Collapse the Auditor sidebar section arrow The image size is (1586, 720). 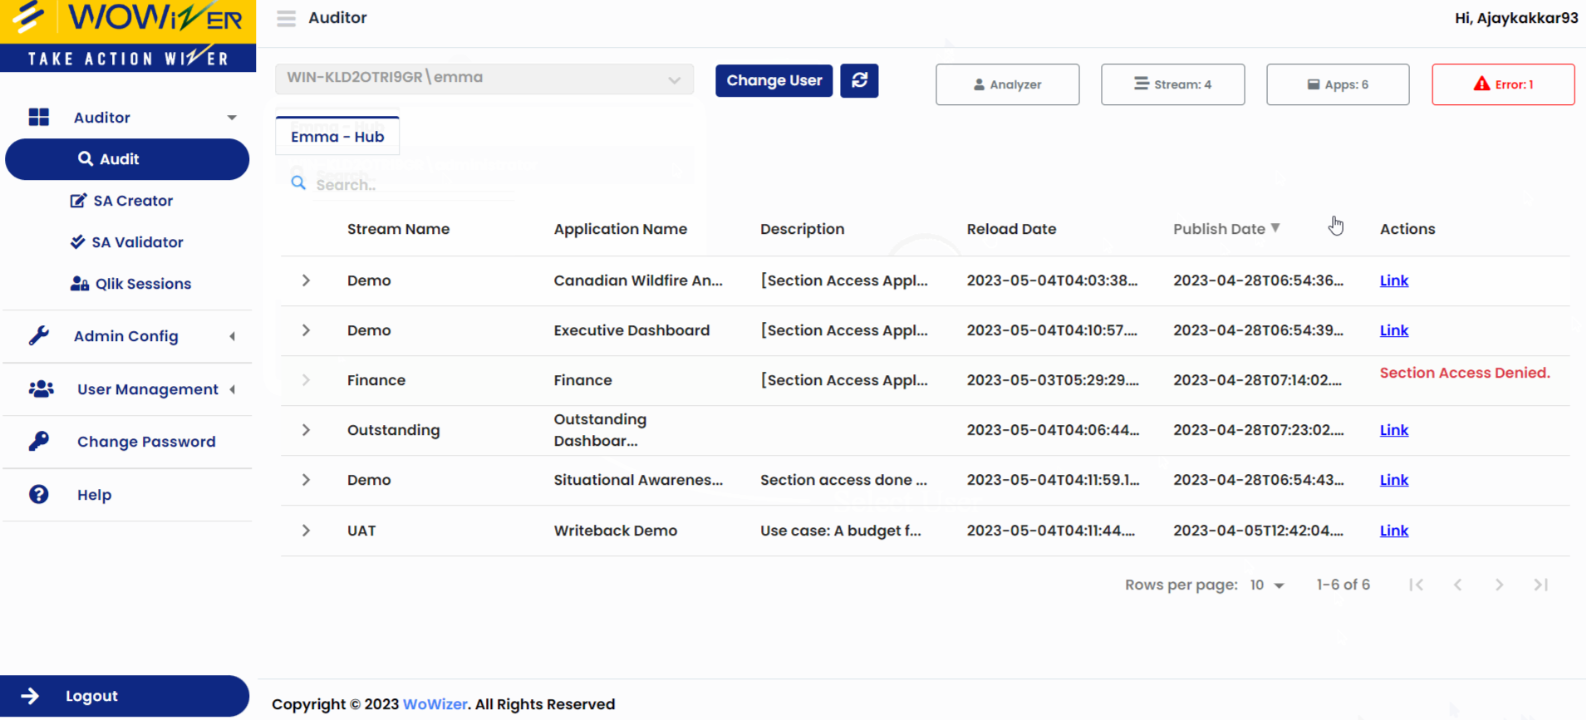point(232,118)
